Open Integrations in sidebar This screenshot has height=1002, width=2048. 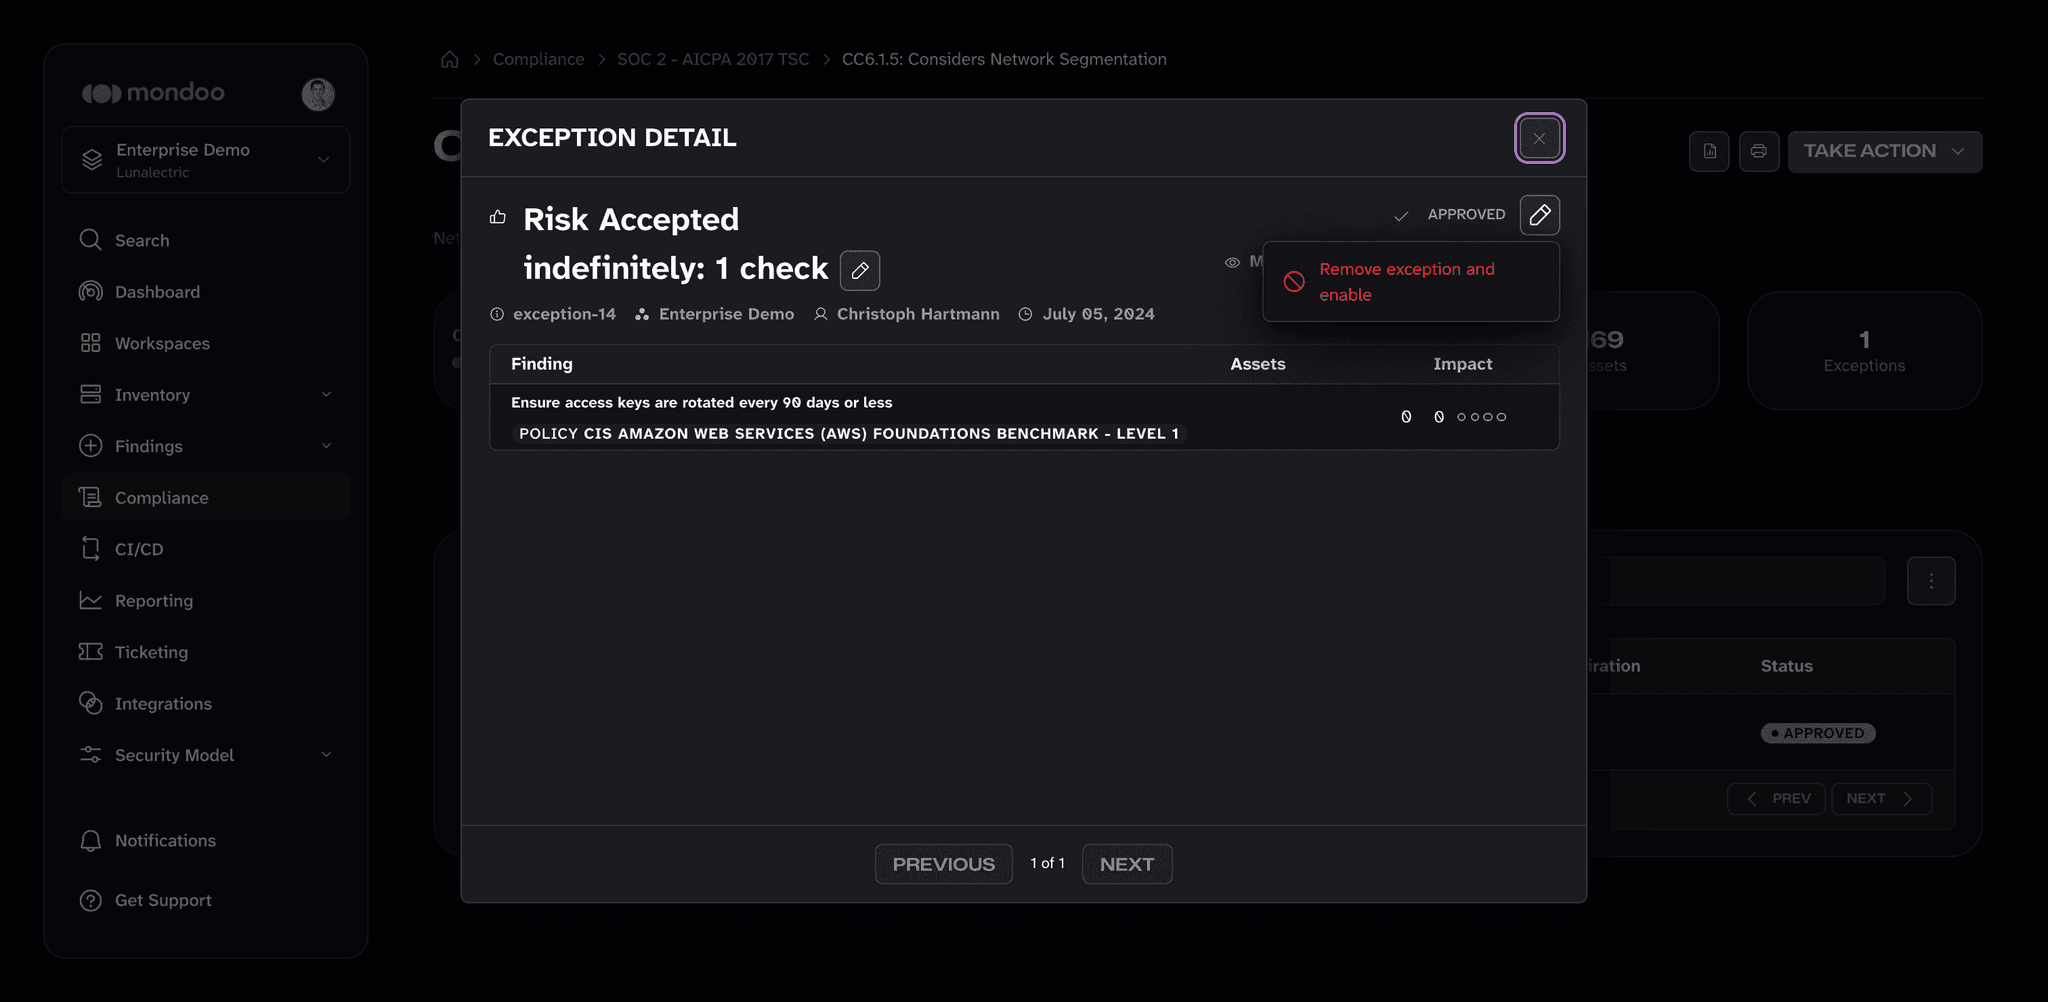tap(205, 704)
